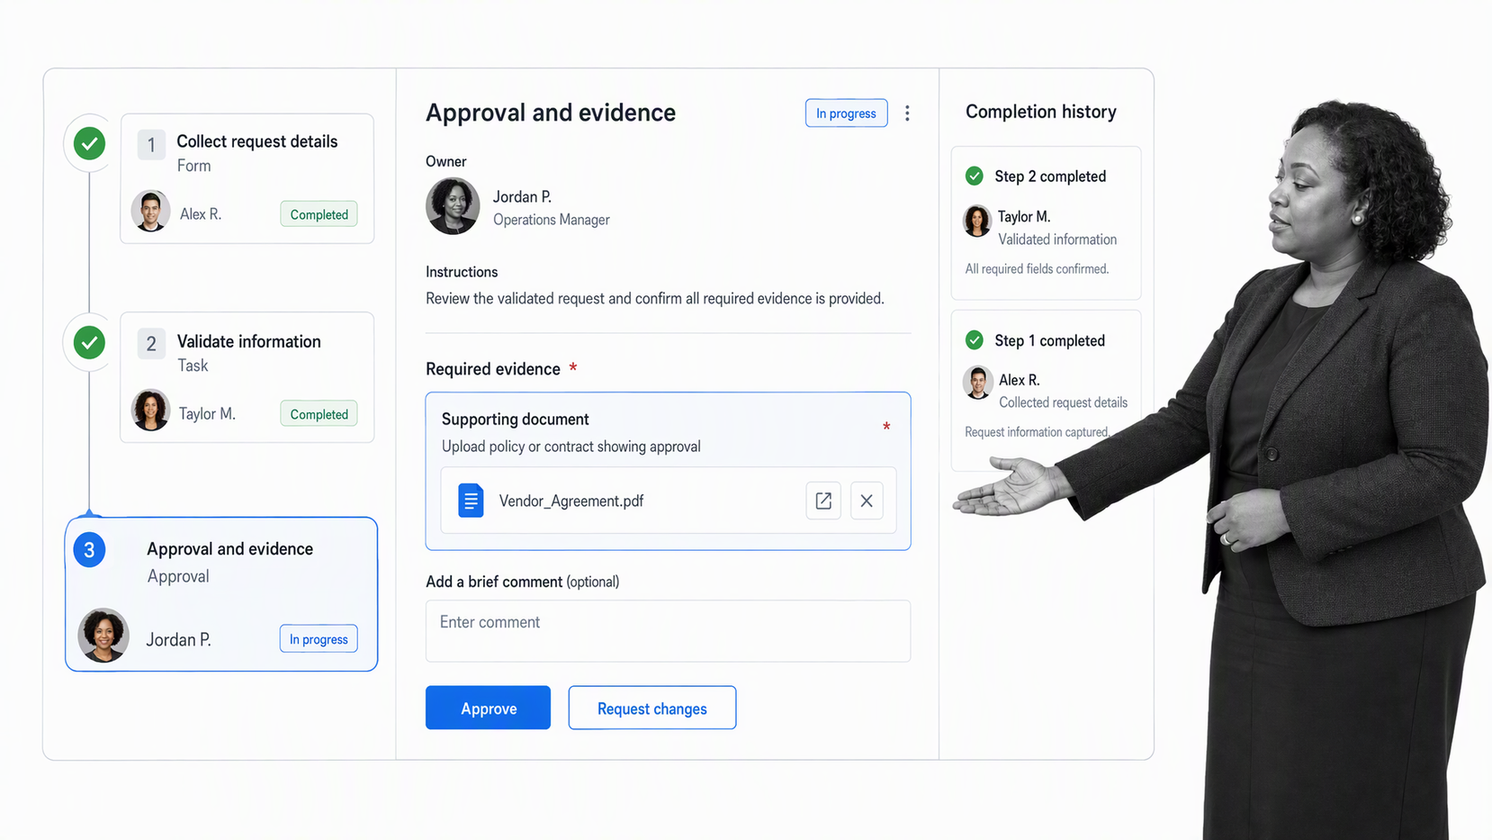Image resolution: width=1492 pixels, height=840 pixels.
Task: Click the step 2 number badge
Action: (151, 344)
